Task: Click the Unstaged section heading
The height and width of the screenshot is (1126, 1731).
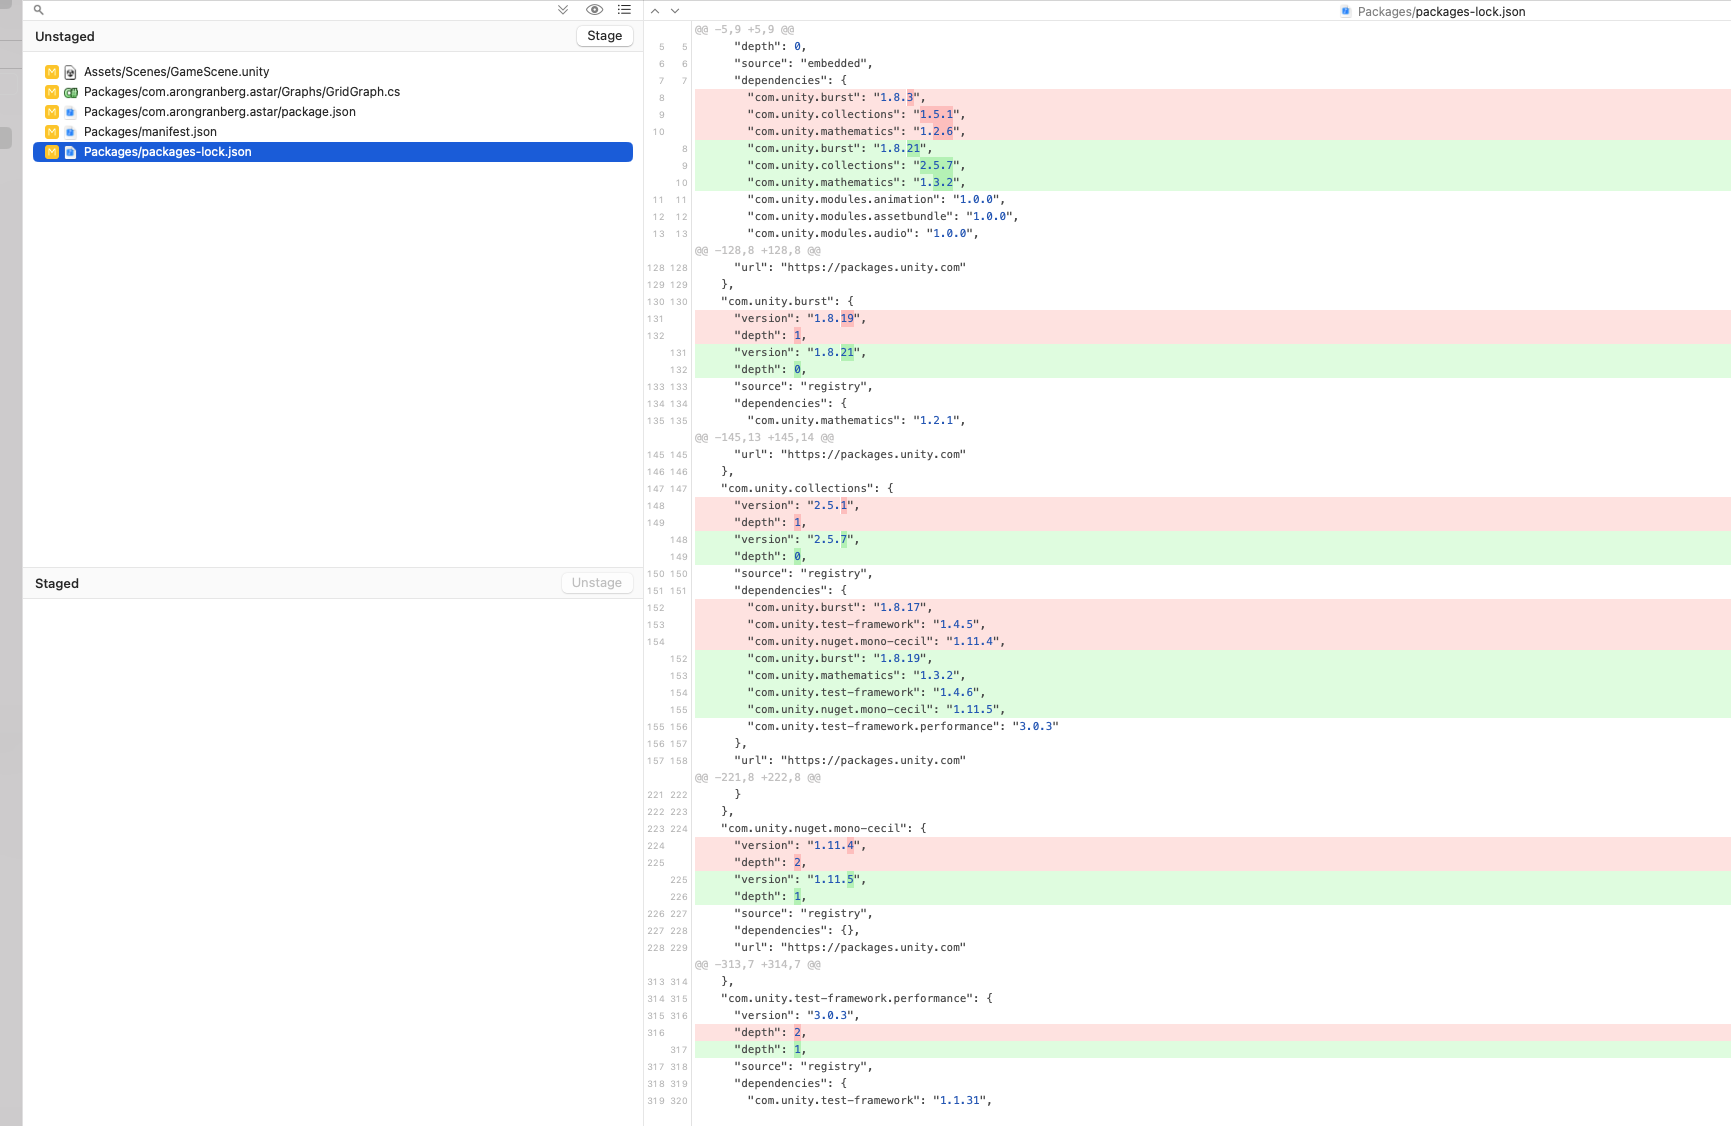Action: click(x=65, y=37)
